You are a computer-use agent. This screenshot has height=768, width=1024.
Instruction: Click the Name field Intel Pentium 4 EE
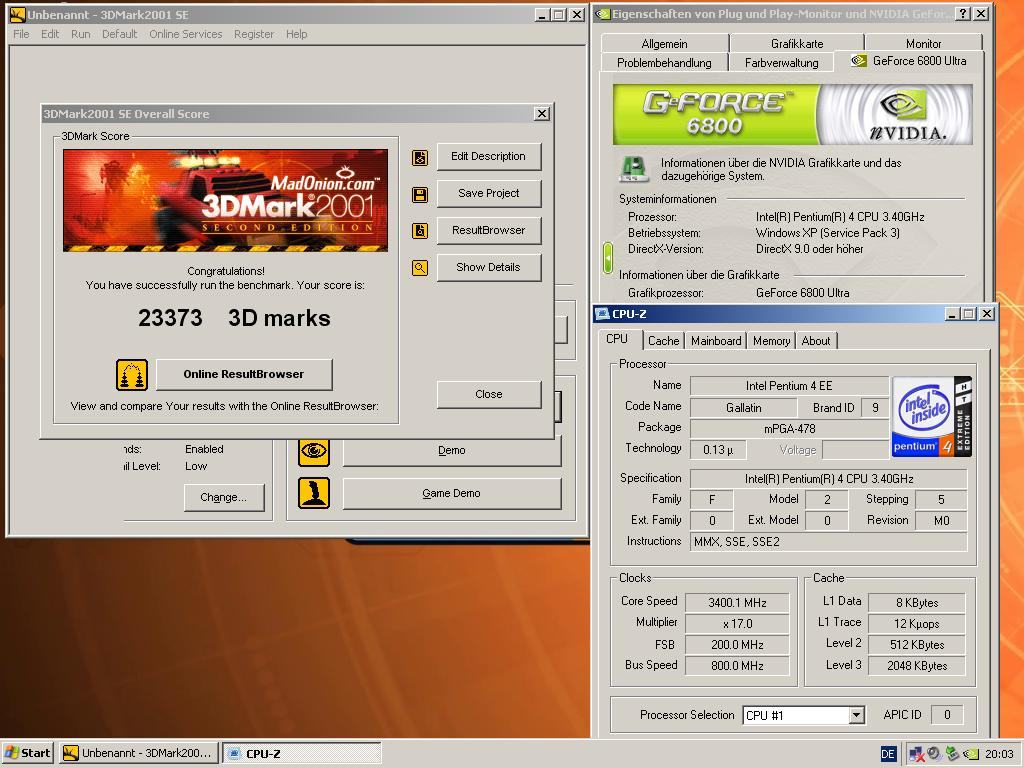[789, 386]
